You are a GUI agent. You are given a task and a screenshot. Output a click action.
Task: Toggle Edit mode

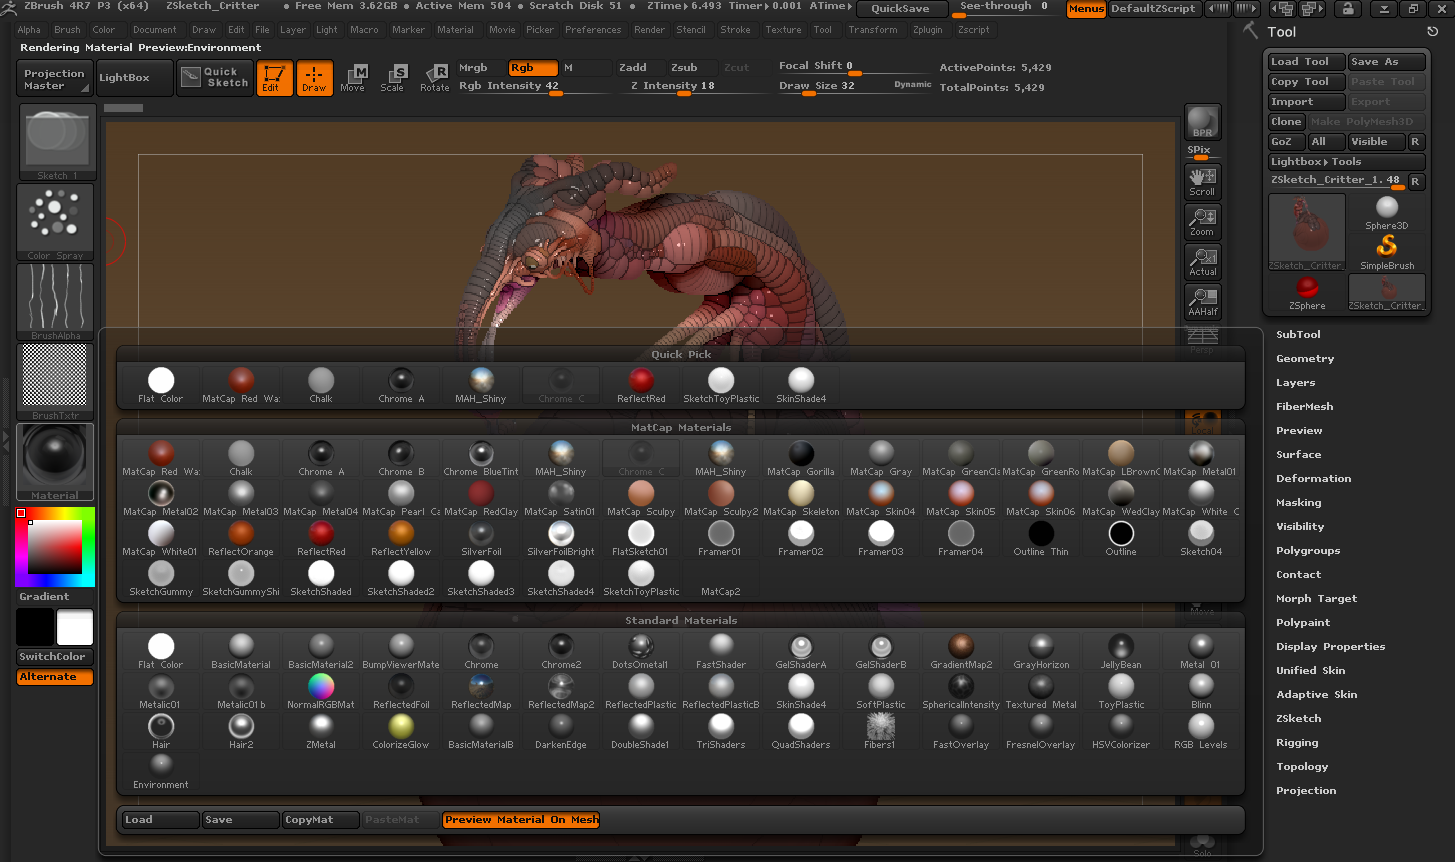[274, 78]
